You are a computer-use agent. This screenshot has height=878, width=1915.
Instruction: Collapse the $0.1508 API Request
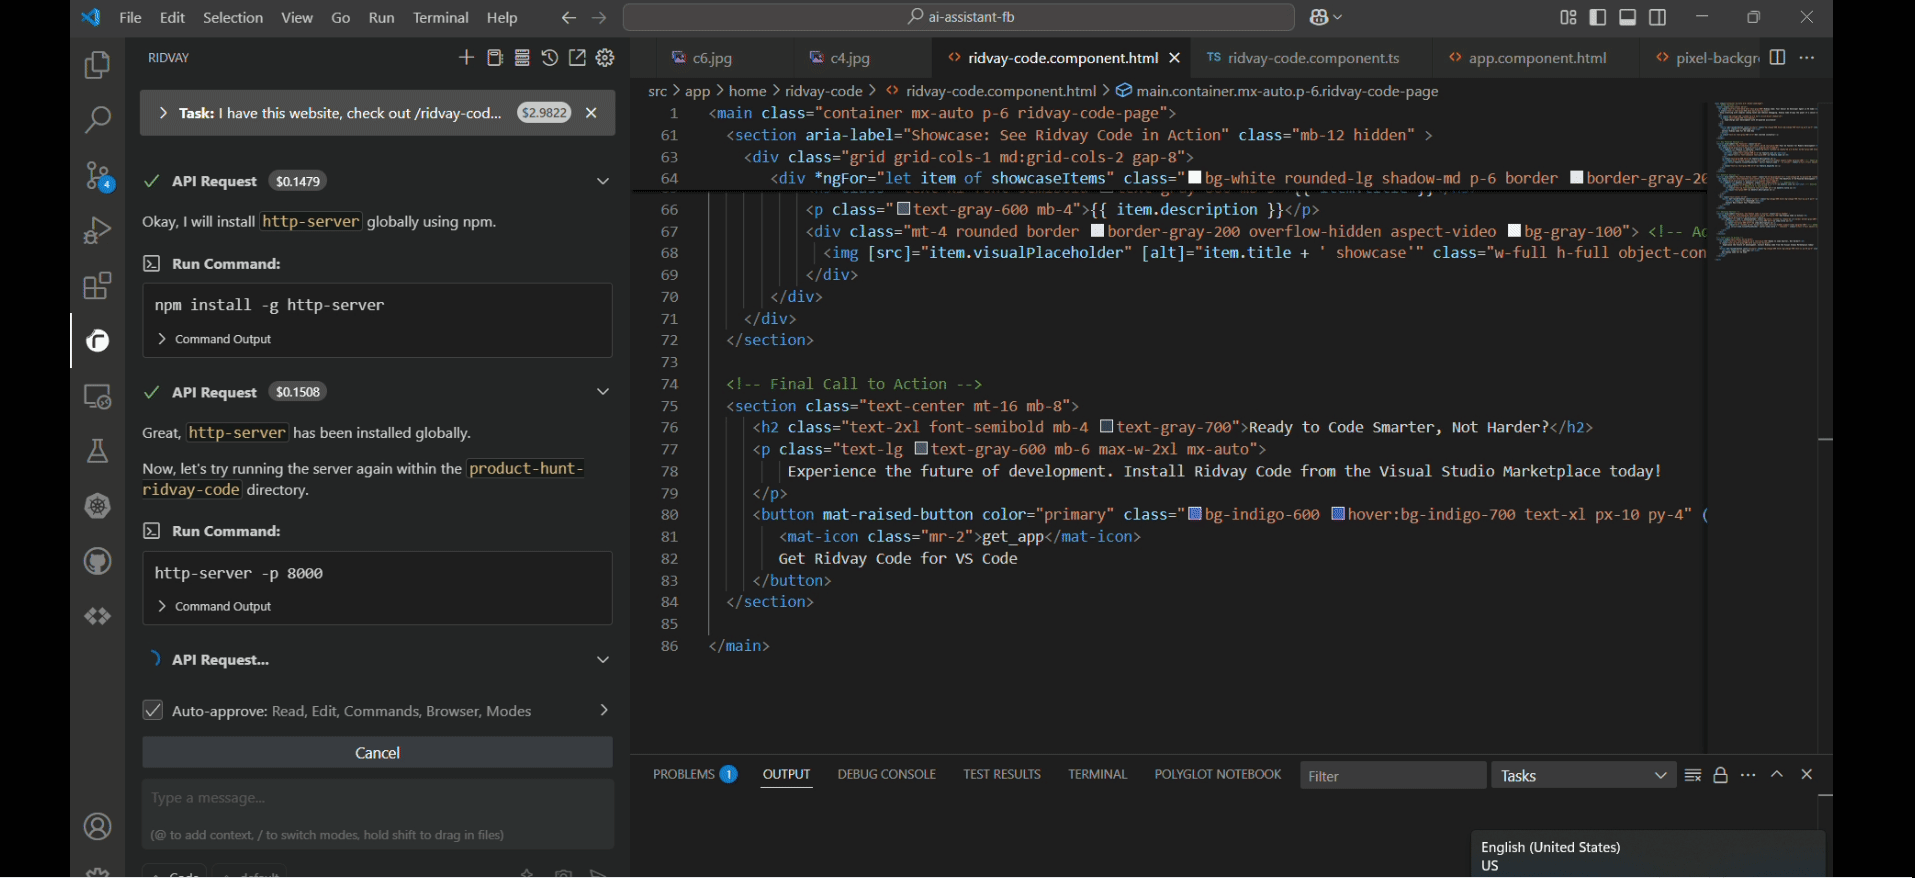pyautogui.click(x=602, y=392)
